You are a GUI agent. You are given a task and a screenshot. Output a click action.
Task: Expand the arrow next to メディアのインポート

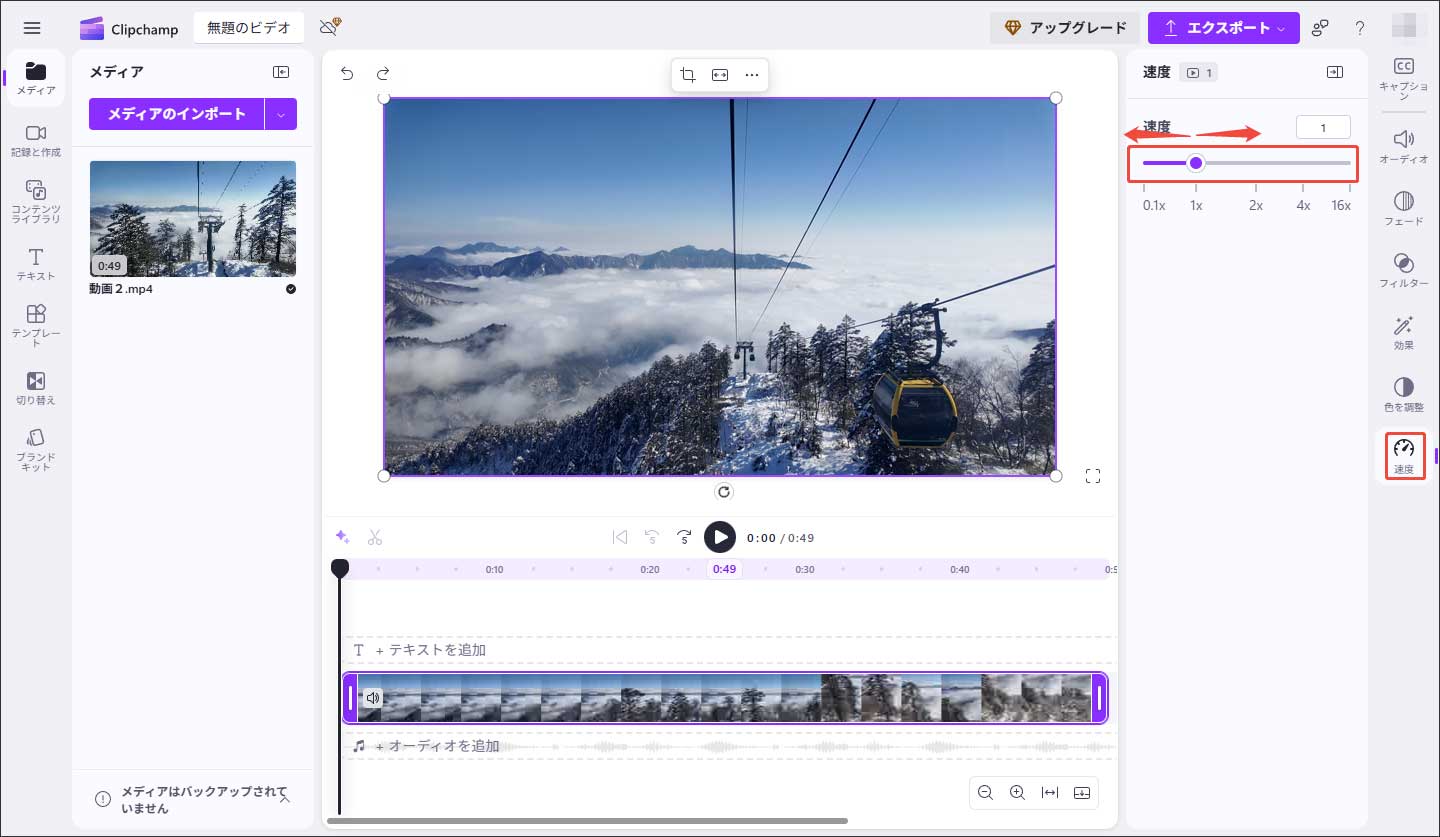(281, 114)
